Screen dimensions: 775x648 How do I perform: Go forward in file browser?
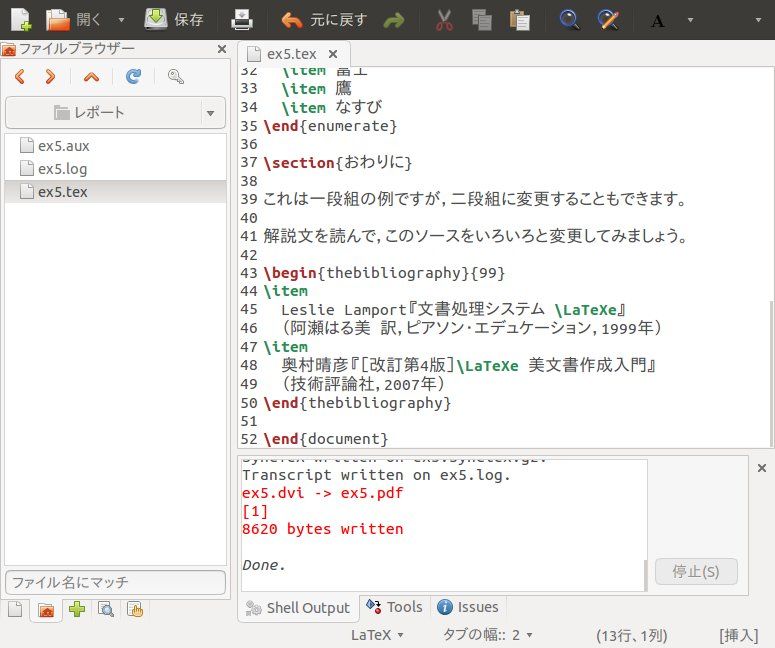(50, 77)
